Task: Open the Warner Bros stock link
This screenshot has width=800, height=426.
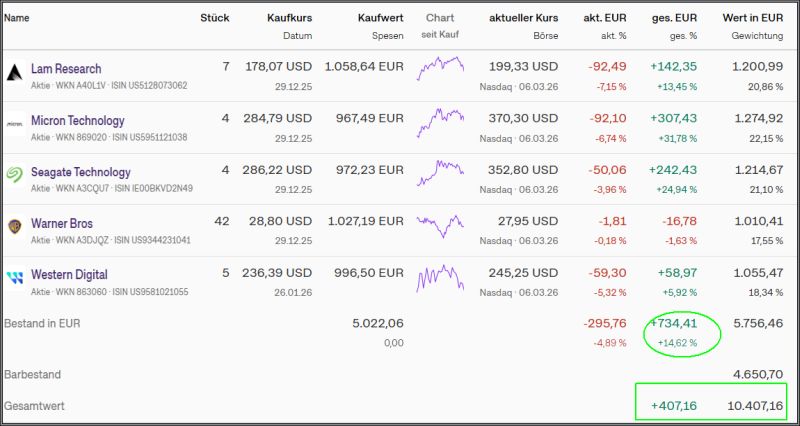Action: tap(62, 223)
